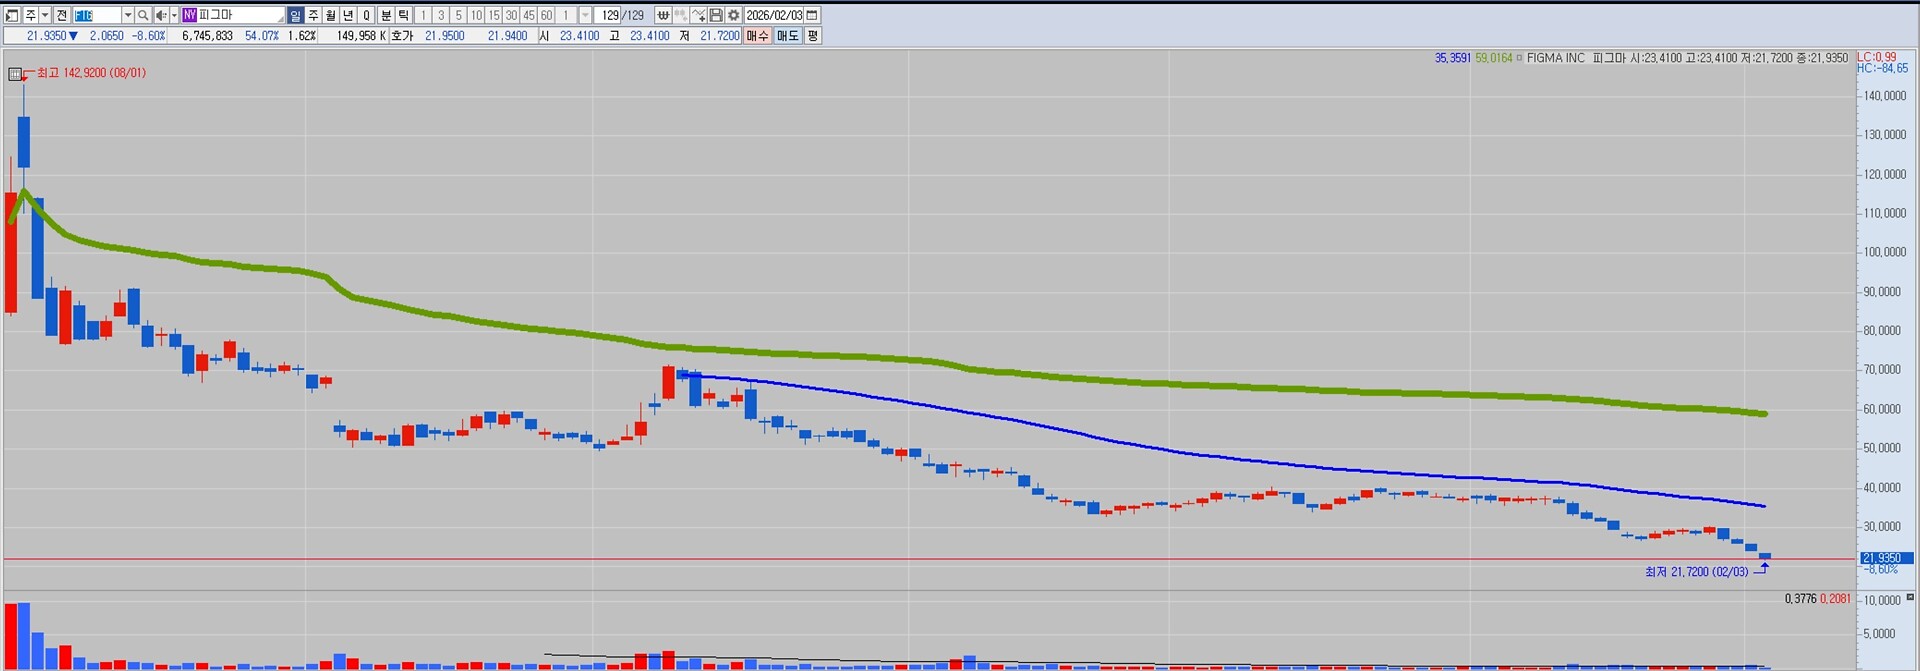Click the blue 35.3591 moving average legend value
This screenshot has height=671, width=1920.
click(1452, 58)
